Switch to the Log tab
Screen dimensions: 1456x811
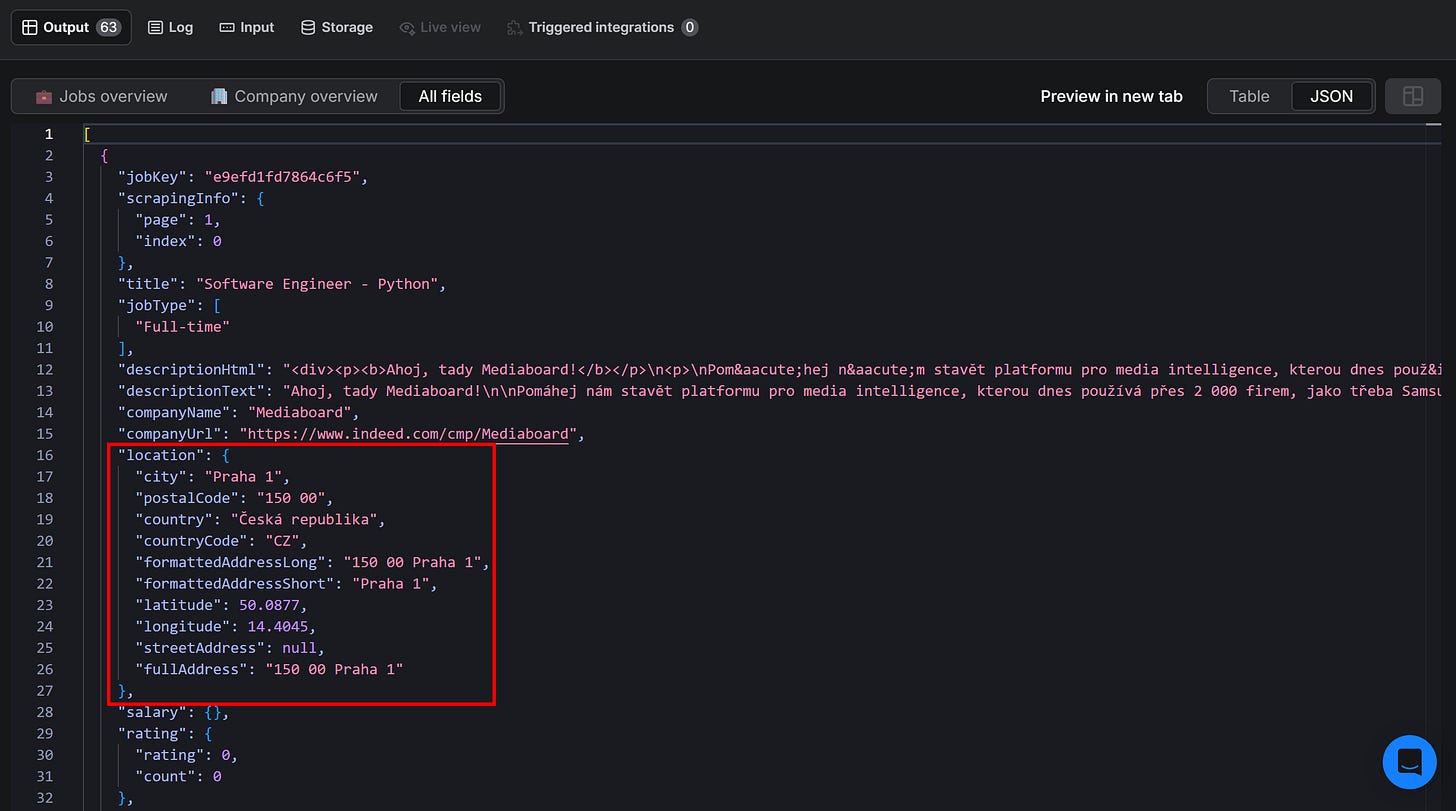click(x=170, y=27)
